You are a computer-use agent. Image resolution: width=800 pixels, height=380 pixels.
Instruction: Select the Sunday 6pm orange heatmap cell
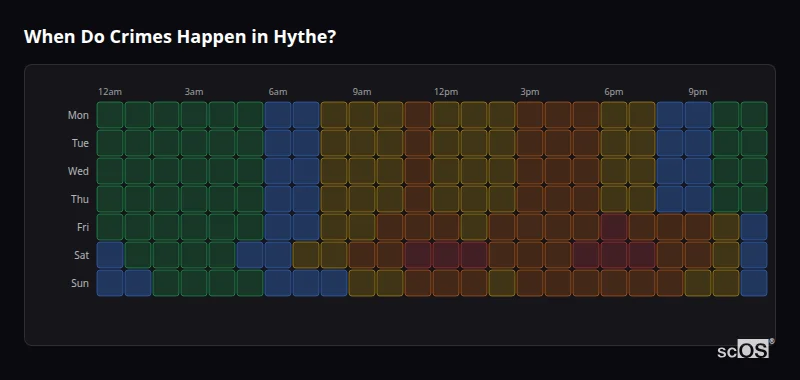point(614,283)
